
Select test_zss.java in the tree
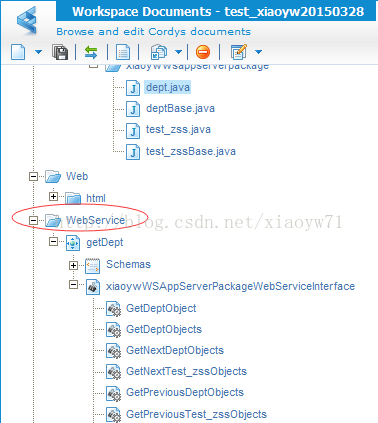[x=178, y=129]
